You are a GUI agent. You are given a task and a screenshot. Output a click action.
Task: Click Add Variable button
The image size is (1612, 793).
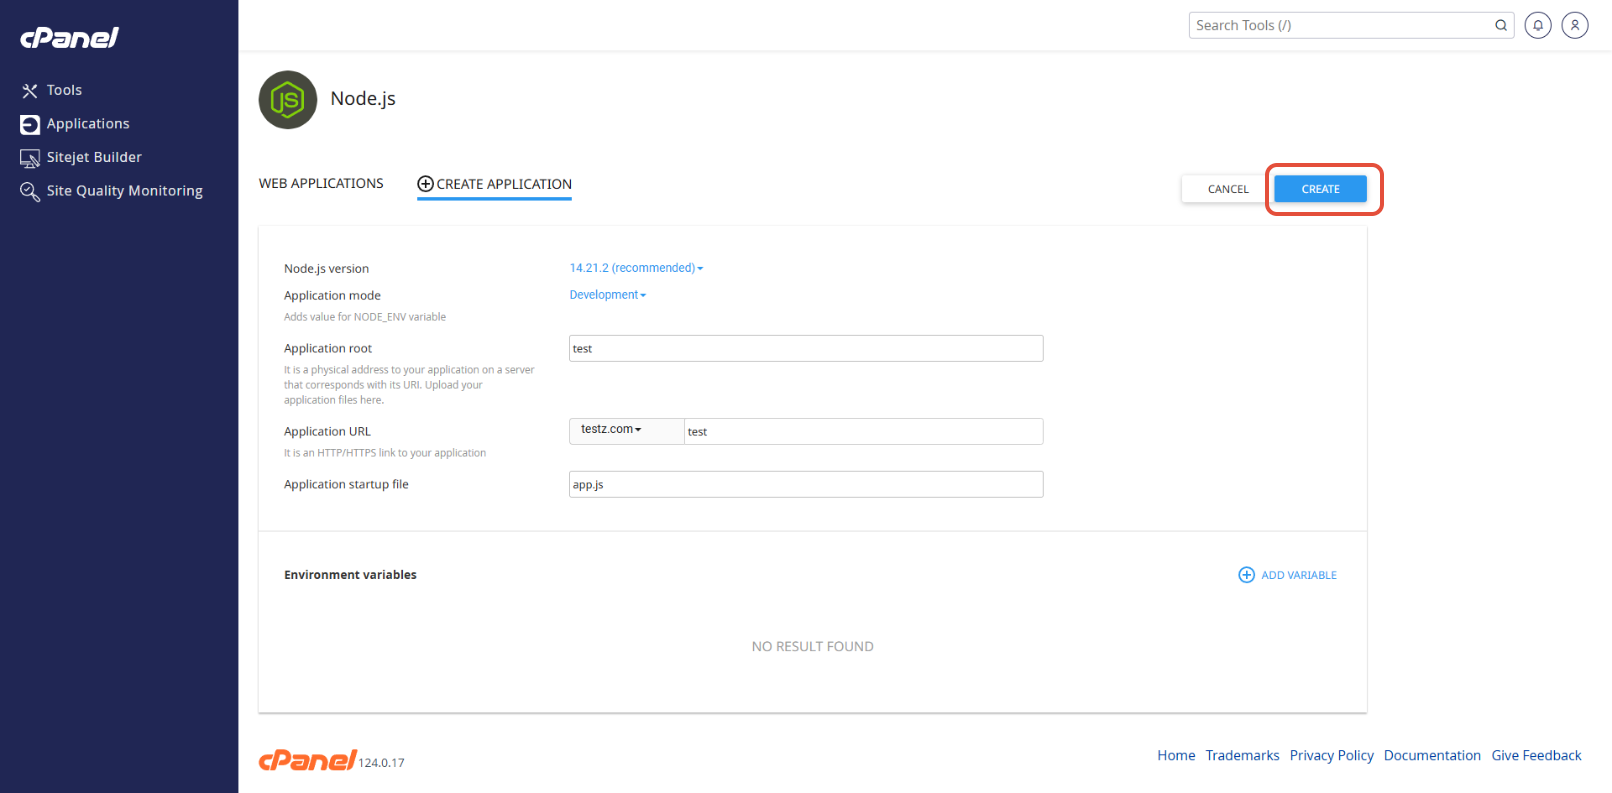click(x=1288, y=575)
